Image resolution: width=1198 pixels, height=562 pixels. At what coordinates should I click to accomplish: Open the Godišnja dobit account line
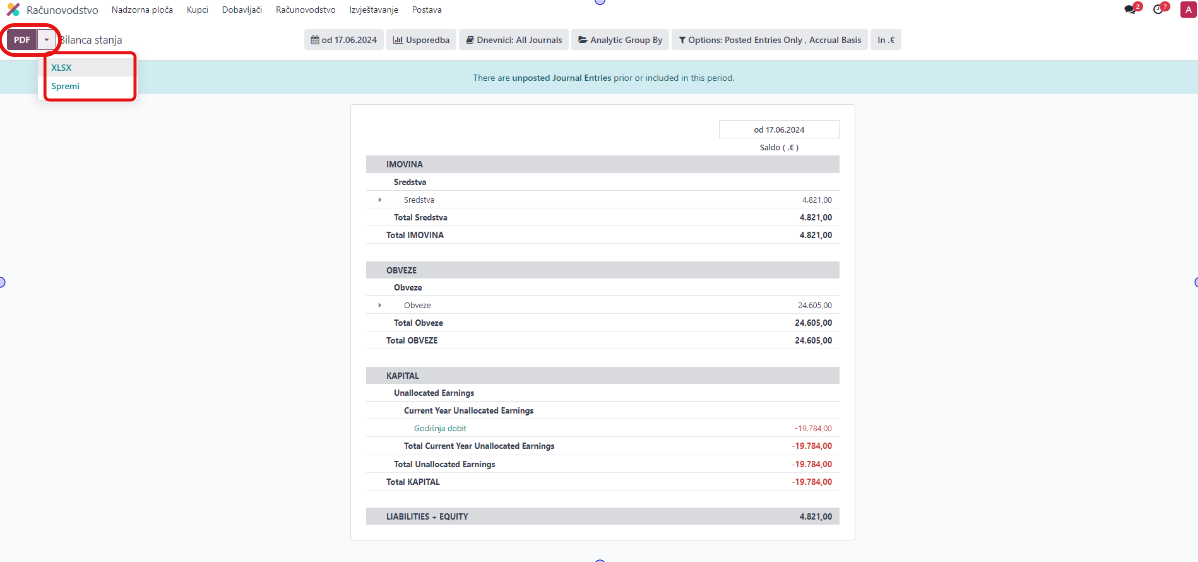coord(440,428)
